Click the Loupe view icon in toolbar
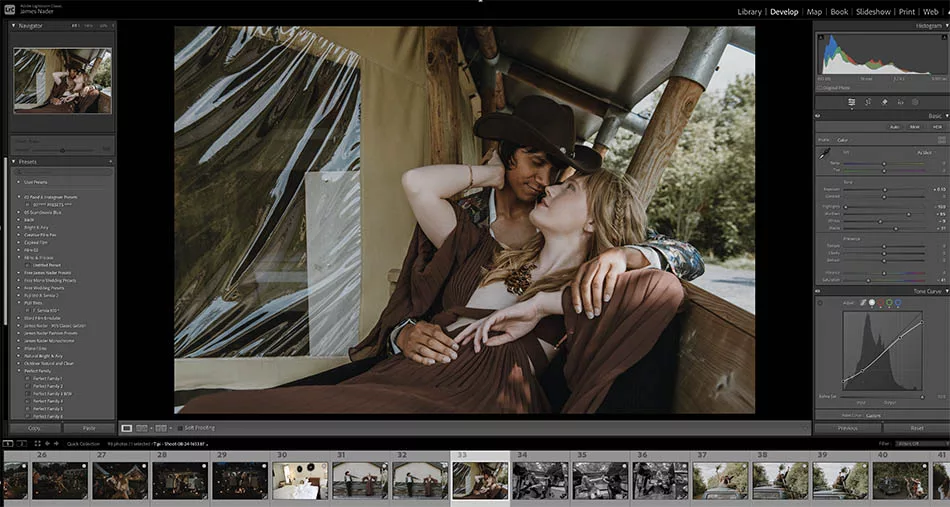The image size is (950, 507). pyautogui.click(x=127, y=428)
